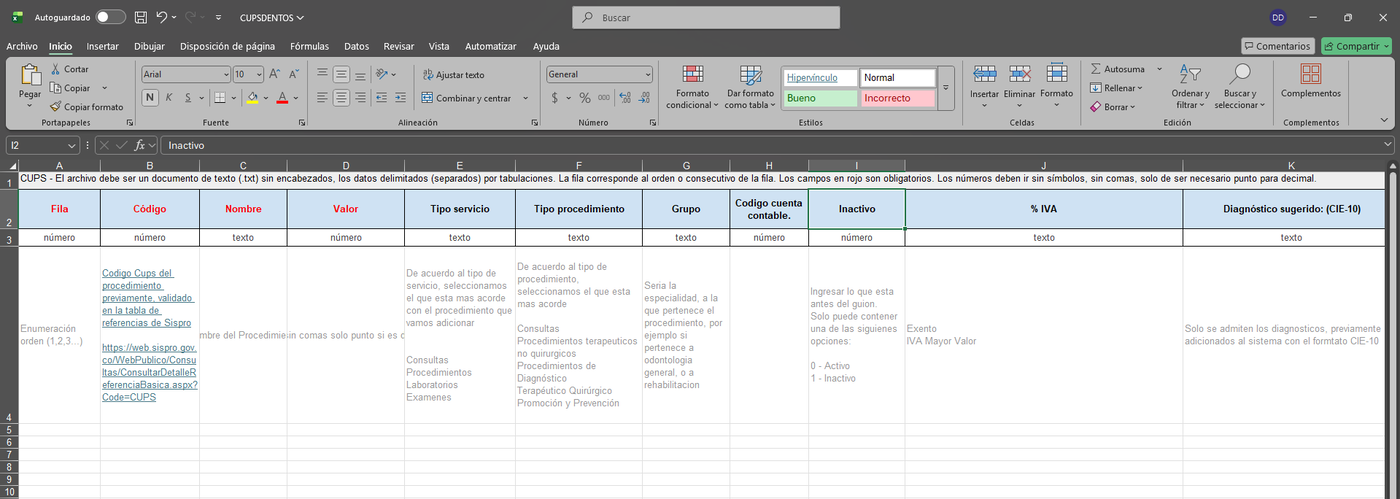1400x499 pixels.
Task: Increase decimal places
Action: [625, 98]
